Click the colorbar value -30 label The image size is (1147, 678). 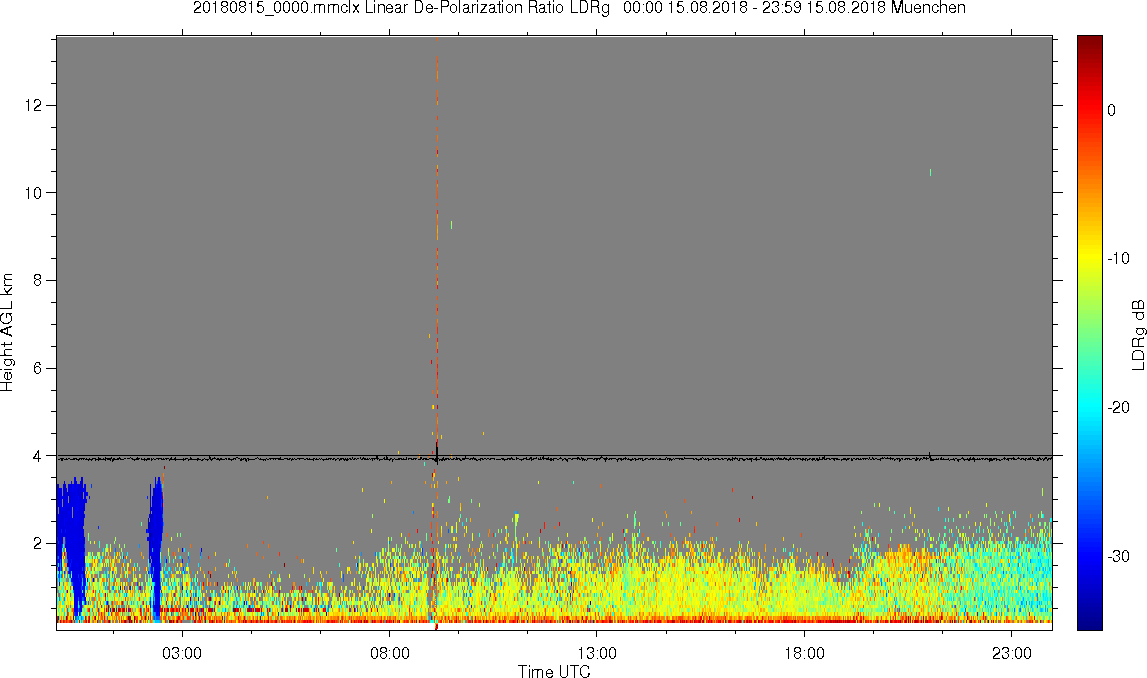coord(1118,557)
